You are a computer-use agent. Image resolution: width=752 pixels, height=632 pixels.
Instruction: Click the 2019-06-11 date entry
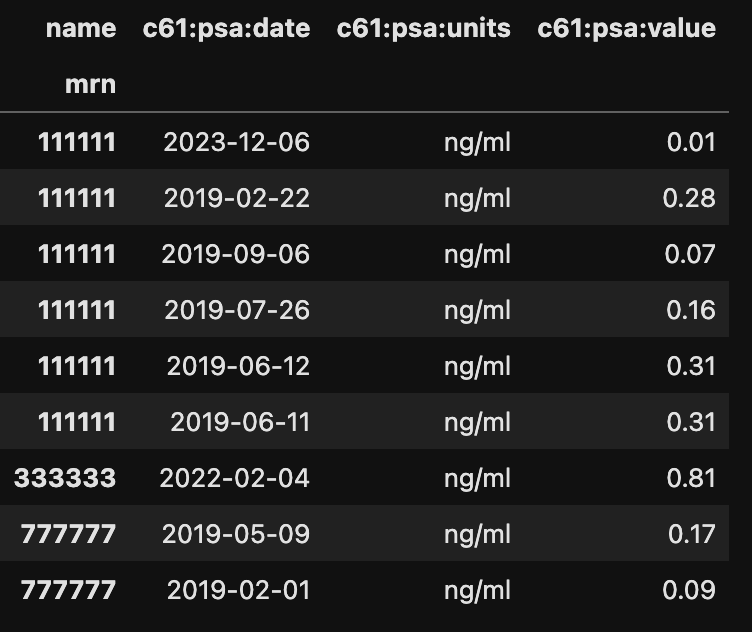tap(240, 422)
